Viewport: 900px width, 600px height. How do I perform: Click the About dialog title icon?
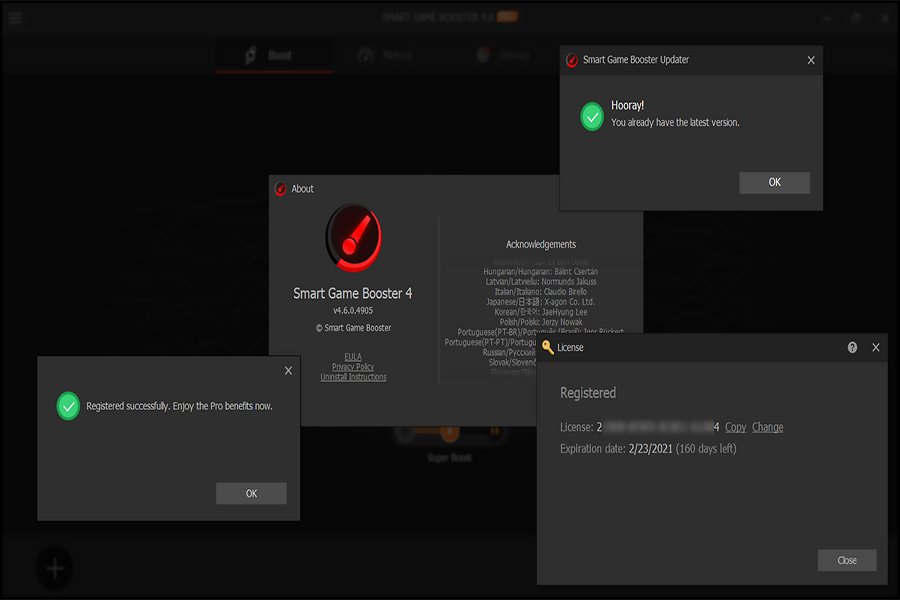(281, 189)
